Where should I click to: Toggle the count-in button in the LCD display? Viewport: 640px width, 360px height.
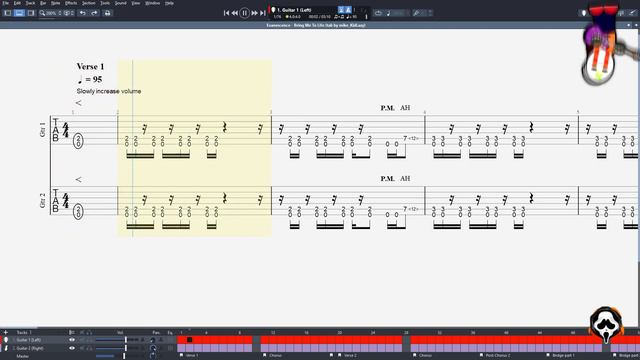[x=341, y=10]
